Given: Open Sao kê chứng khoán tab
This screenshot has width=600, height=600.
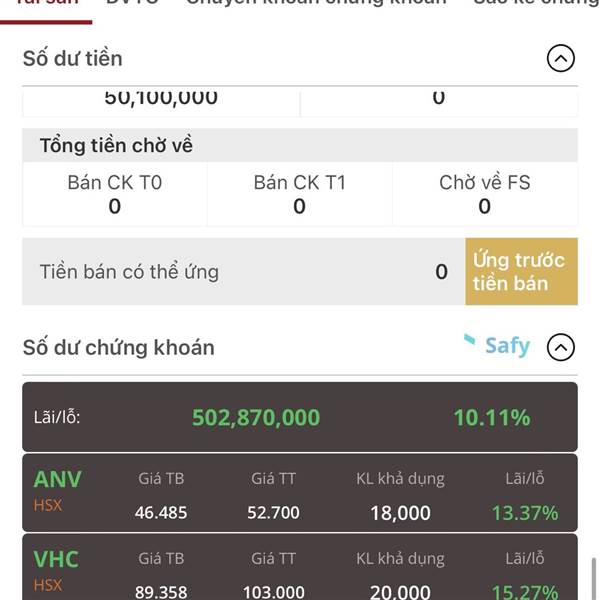Looking at the screenshot, I should click(536, 2).
